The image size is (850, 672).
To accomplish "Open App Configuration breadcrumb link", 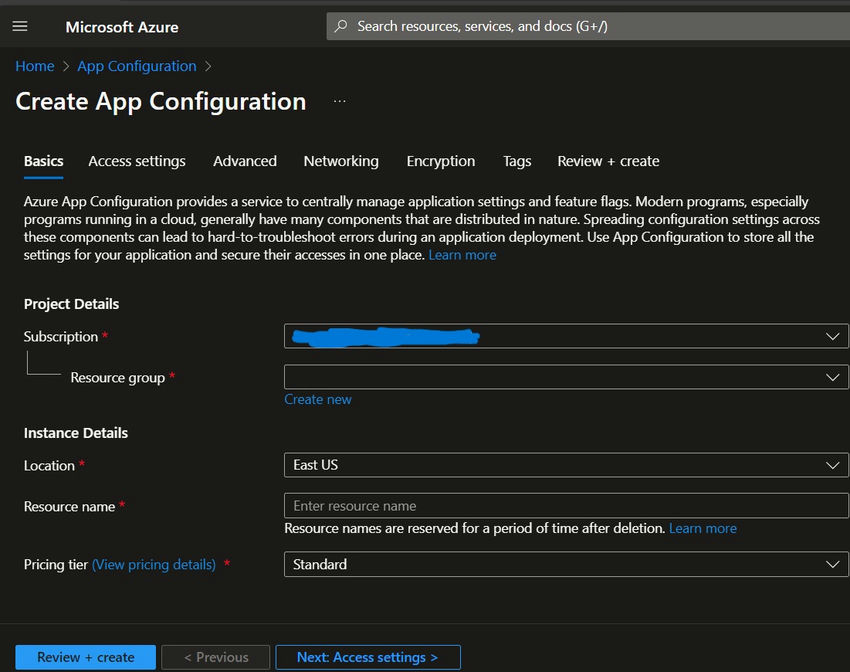I will pyautogui.click(x=137, y=66).
